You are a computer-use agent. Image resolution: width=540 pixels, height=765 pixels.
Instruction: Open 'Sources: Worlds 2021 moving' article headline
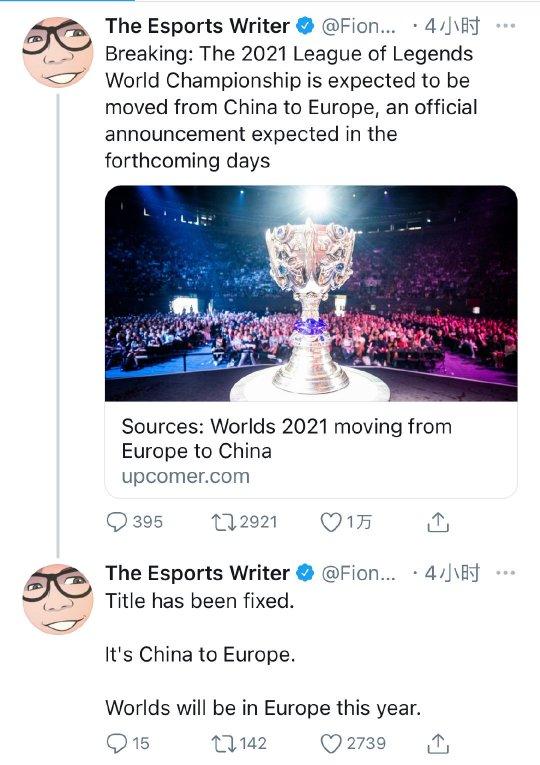click(x=287, y=439)
